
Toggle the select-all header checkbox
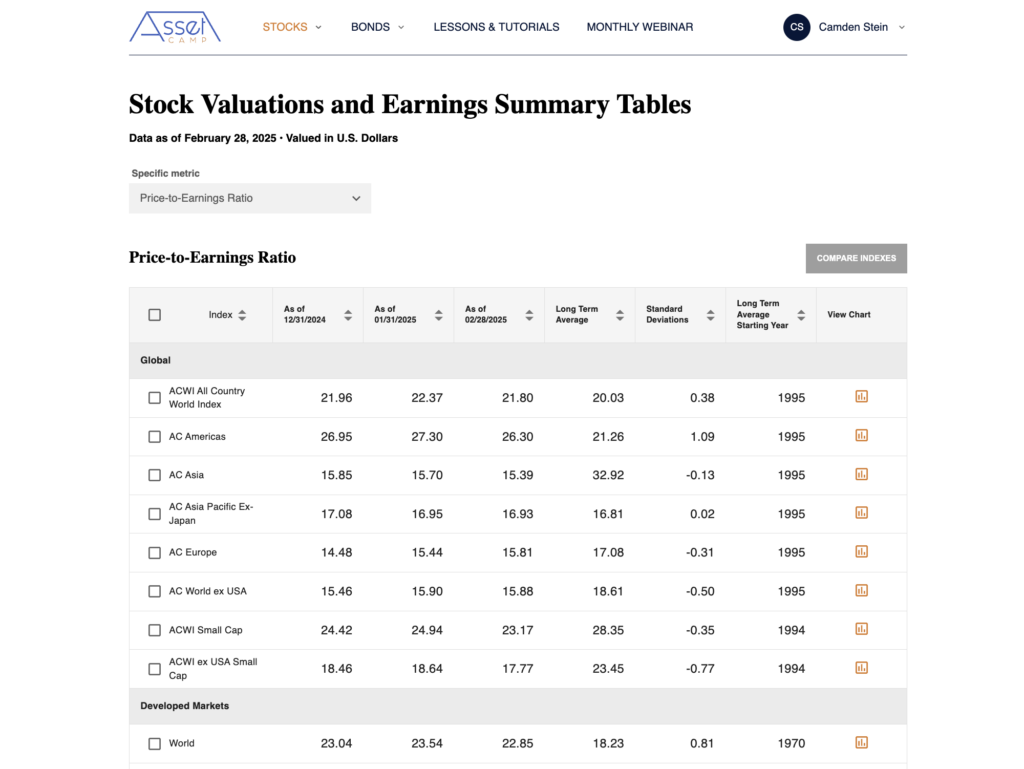click(155, 315)
